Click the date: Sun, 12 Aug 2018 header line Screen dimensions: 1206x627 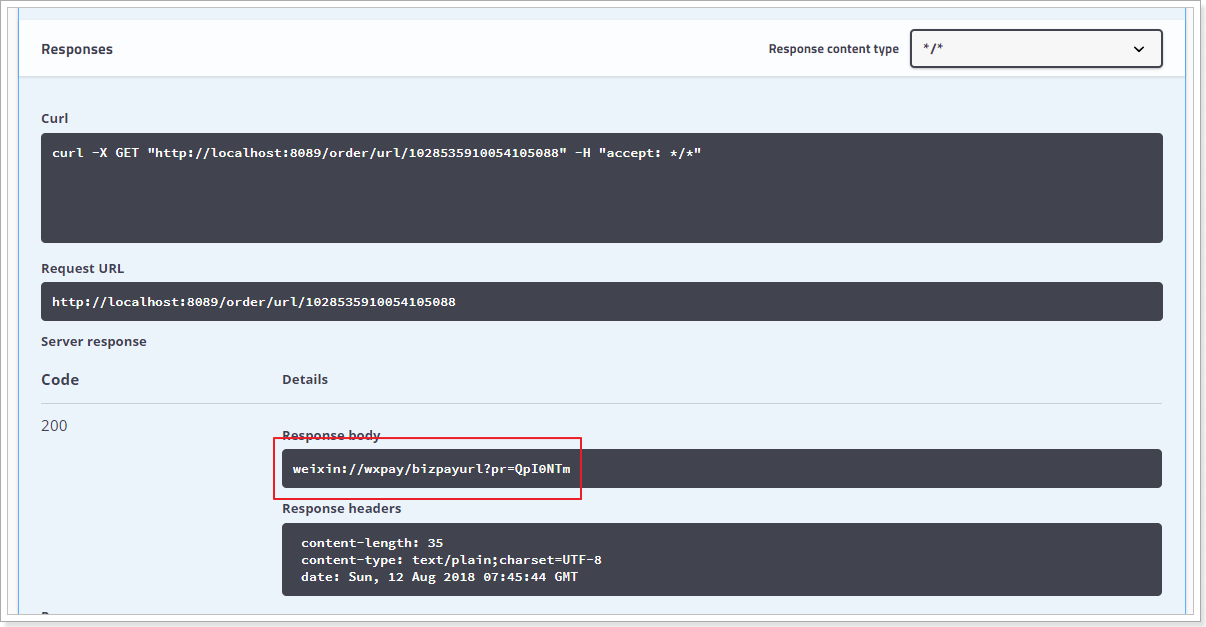pyautogui.click(x=439, y=577)
